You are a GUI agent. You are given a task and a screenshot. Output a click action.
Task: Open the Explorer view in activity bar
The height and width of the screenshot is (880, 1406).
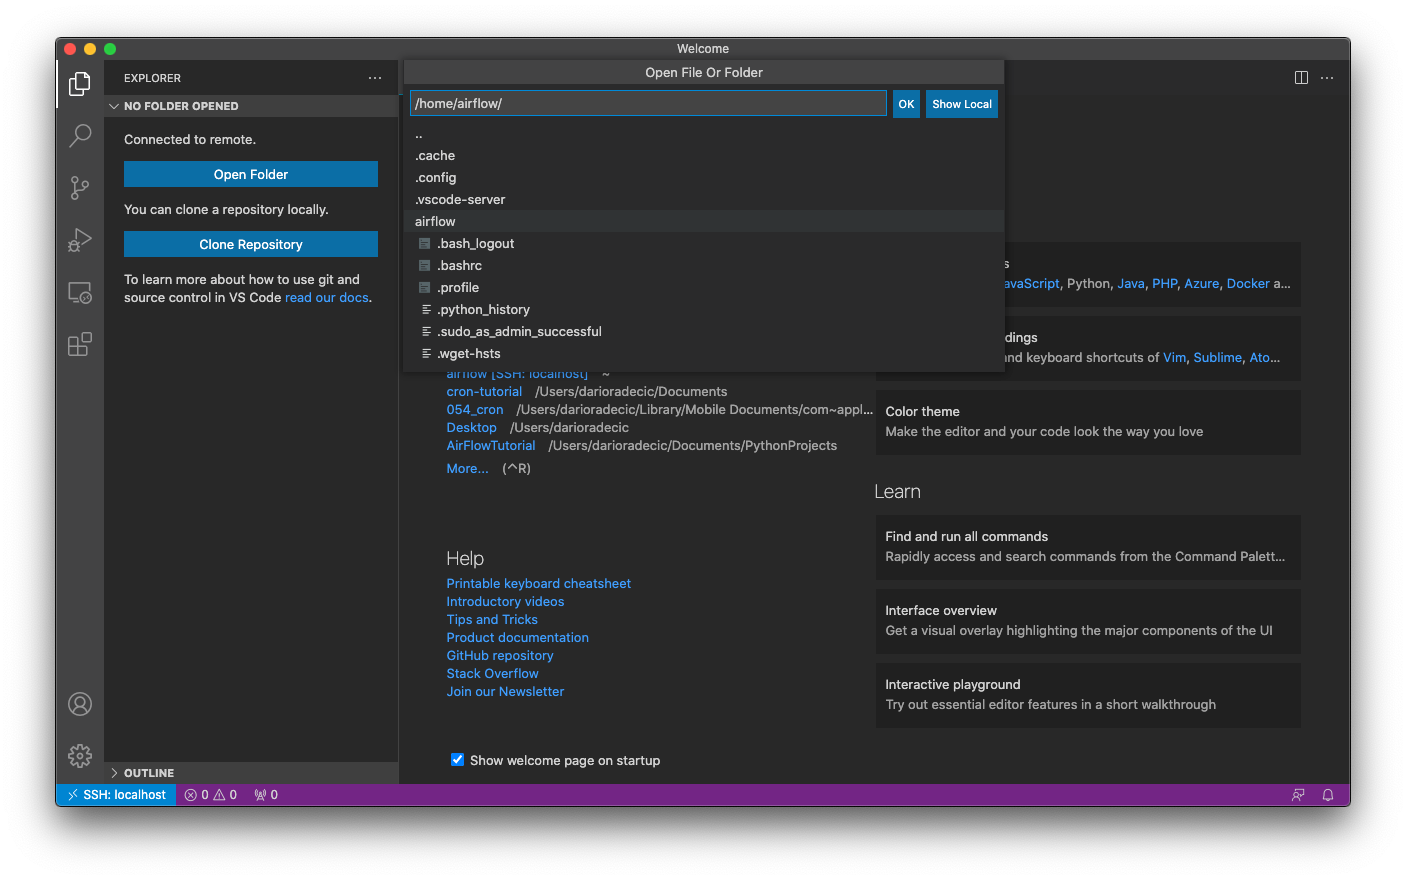tap(80, 84)
